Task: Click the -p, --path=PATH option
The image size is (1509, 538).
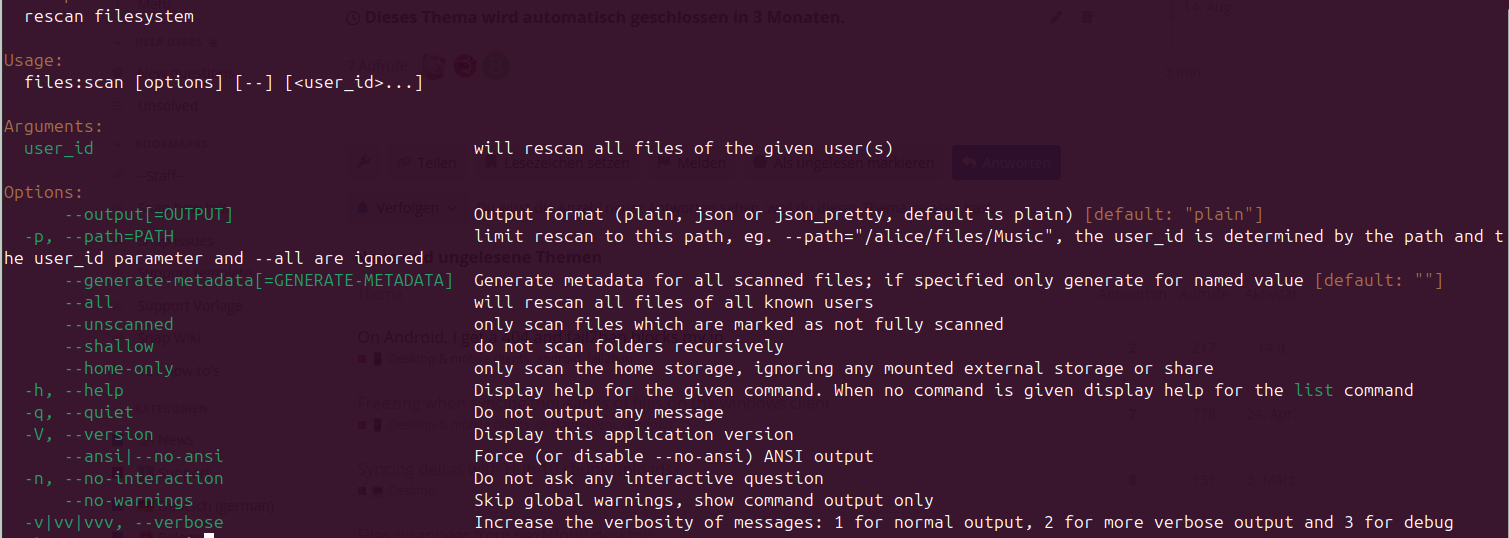Action: pos(99,236)
